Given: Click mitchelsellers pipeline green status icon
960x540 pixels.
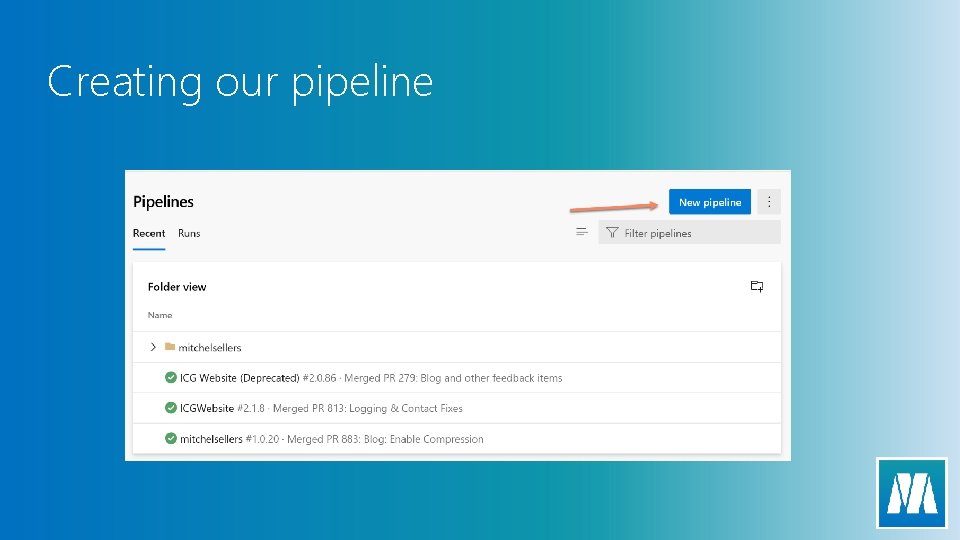Looking at the screenshot, I should 171,439.
